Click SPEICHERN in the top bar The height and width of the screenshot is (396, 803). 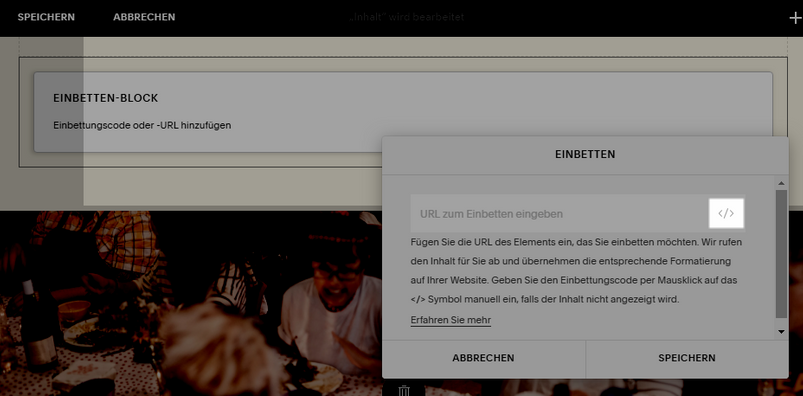(46, 17)
